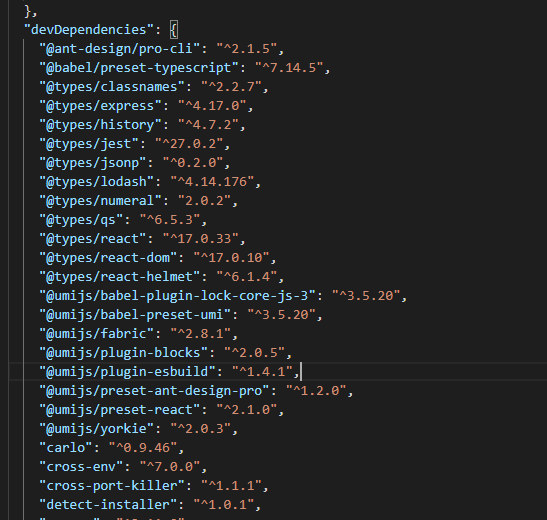Click "@umijs/plugin-blocks" package name
The width and height of the screenshot is (547, 520).
(123, 353)
